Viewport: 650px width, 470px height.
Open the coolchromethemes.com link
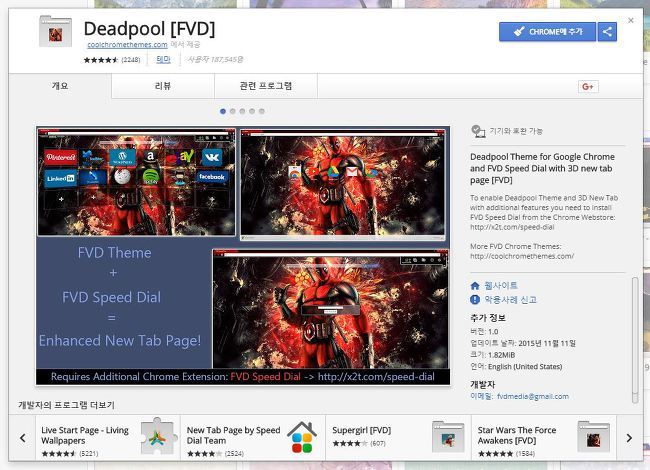pos(127,45)
